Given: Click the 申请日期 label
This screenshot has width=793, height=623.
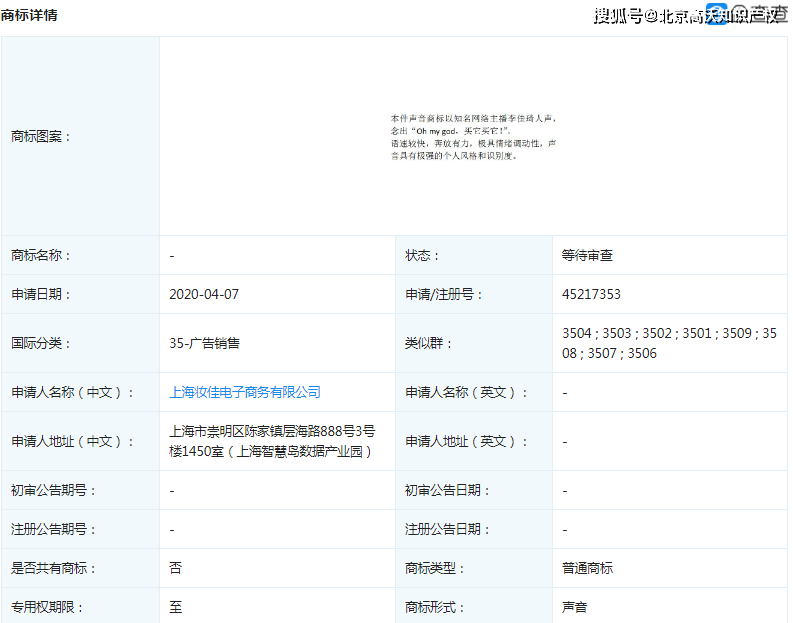Looking at the screenshot, I should tap(41, 294).
